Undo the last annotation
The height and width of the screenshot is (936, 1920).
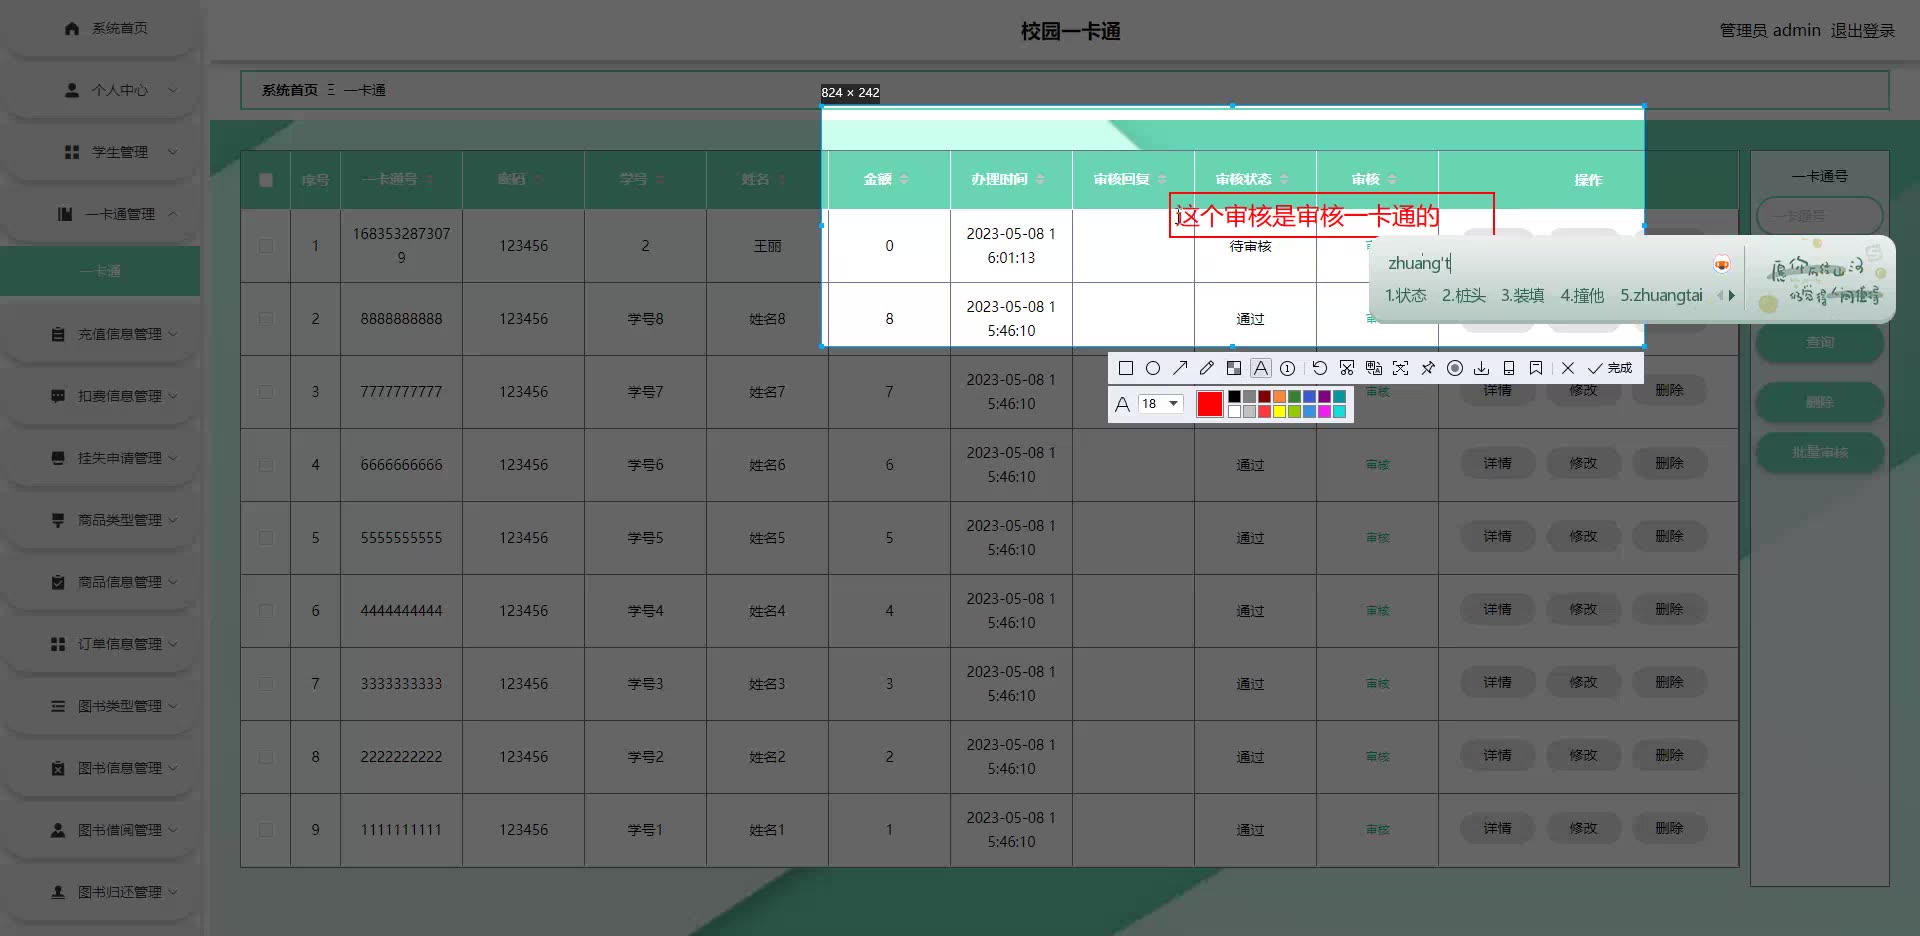tap(1320, 368)
